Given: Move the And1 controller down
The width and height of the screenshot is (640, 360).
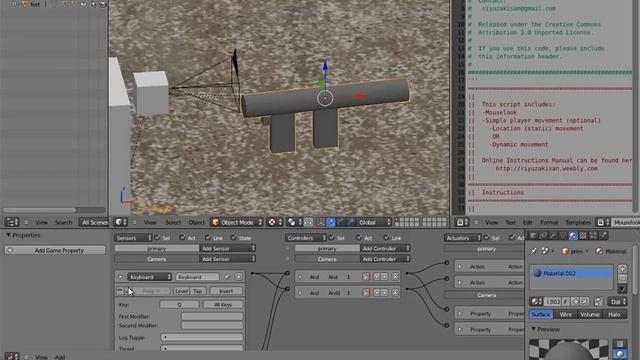Looking at the screenshot, I should [384, 293].
